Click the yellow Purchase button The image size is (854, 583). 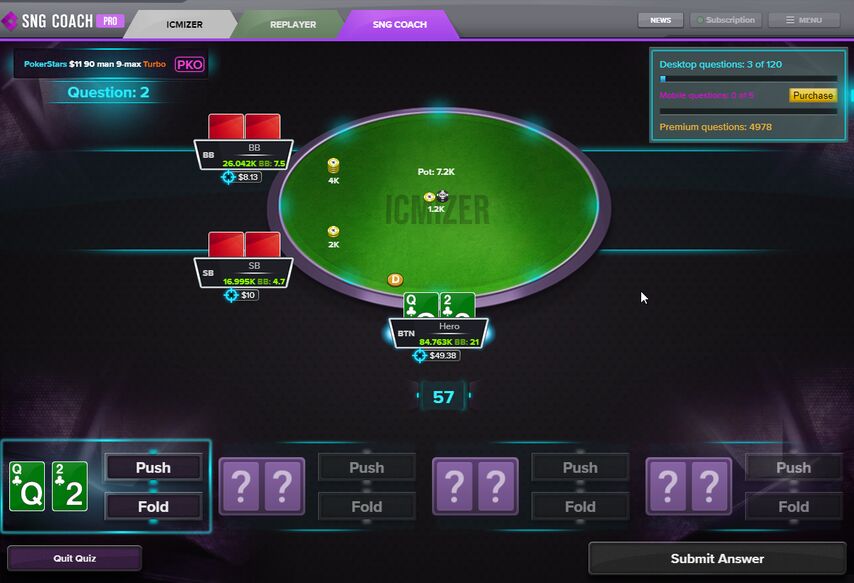point(813,95)
